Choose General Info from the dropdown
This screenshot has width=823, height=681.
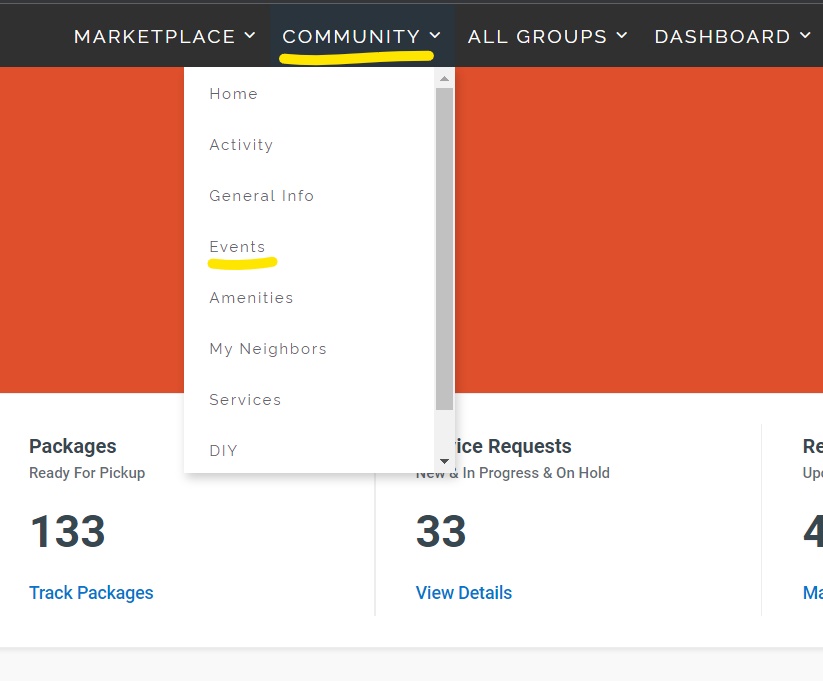pos(262,196)
